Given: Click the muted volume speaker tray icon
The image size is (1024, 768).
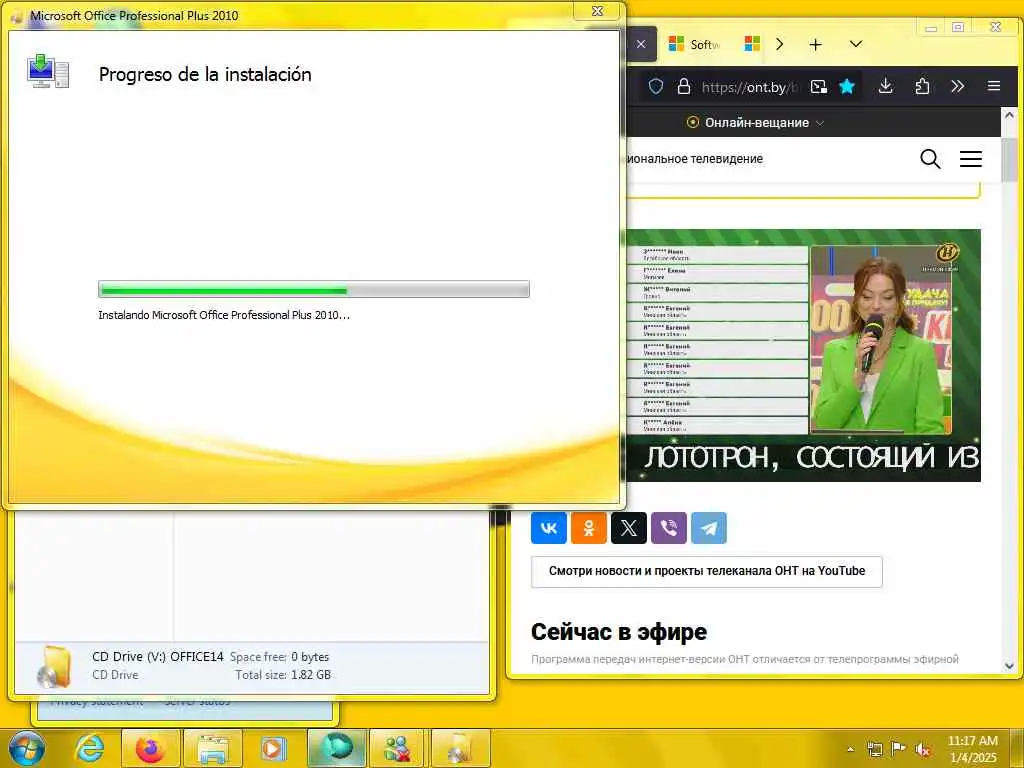Looking at the screenshot, I should tap(923, 749).
